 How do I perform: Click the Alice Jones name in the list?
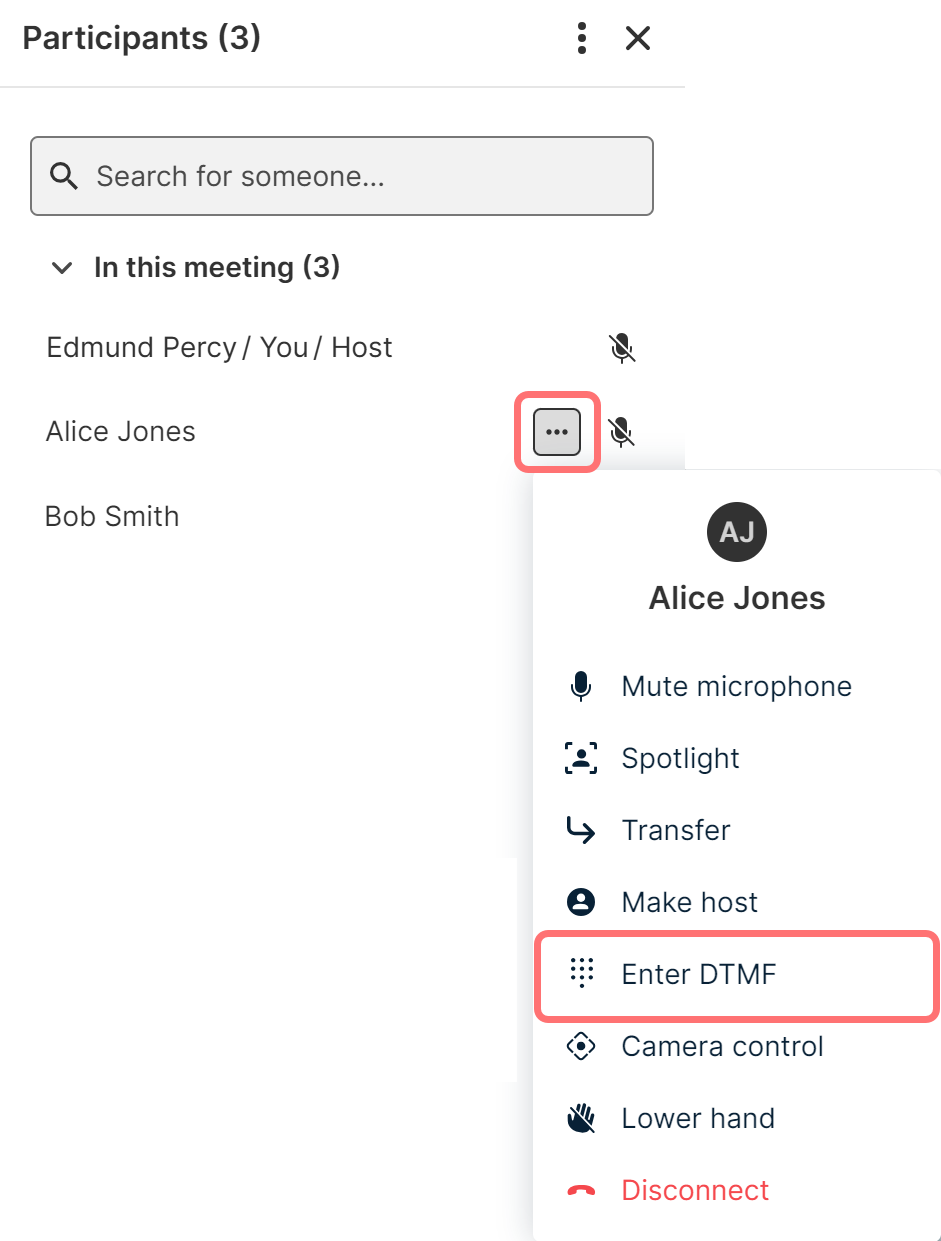(x=121, y=432)
